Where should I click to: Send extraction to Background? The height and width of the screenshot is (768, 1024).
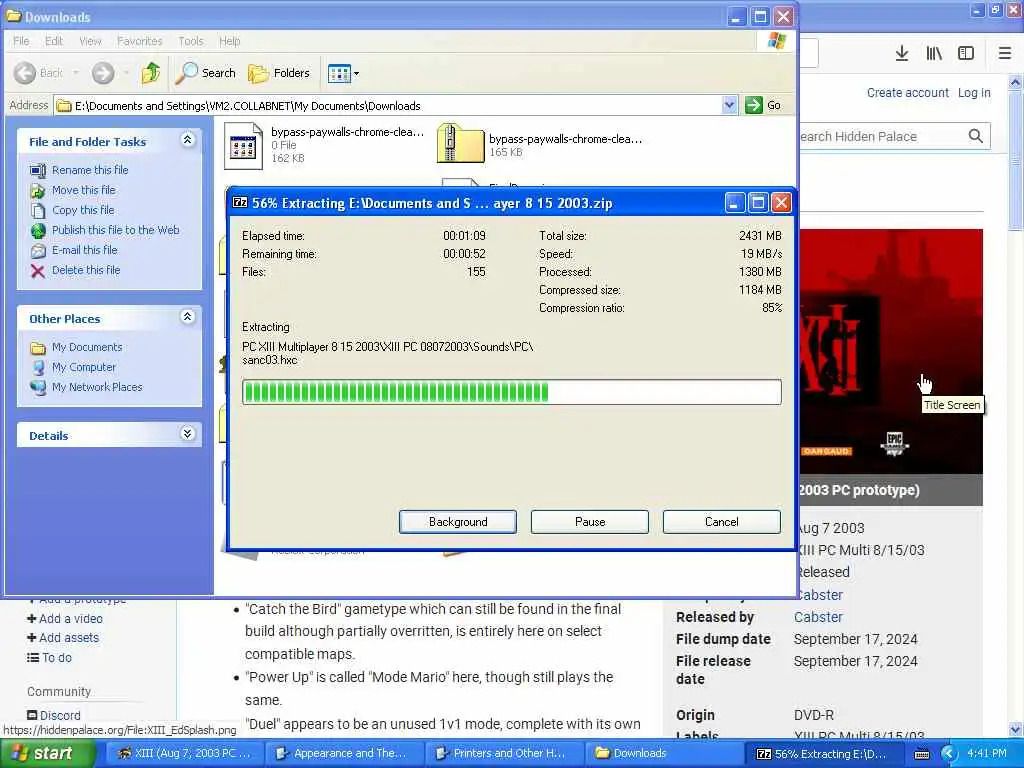pyautogui.click(x=458, y=522)
